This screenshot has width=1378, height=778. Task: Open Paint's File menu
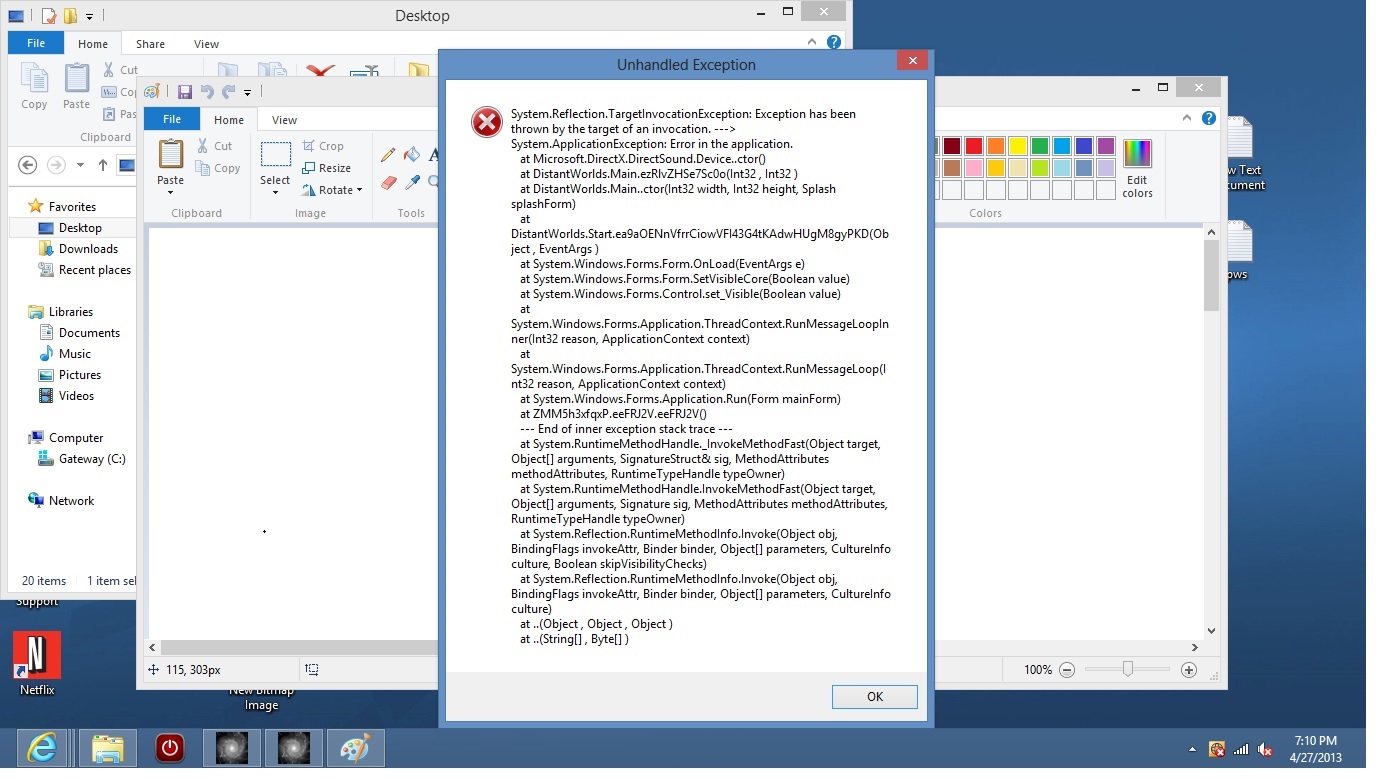pyautogui.click(x=172, y=119)
